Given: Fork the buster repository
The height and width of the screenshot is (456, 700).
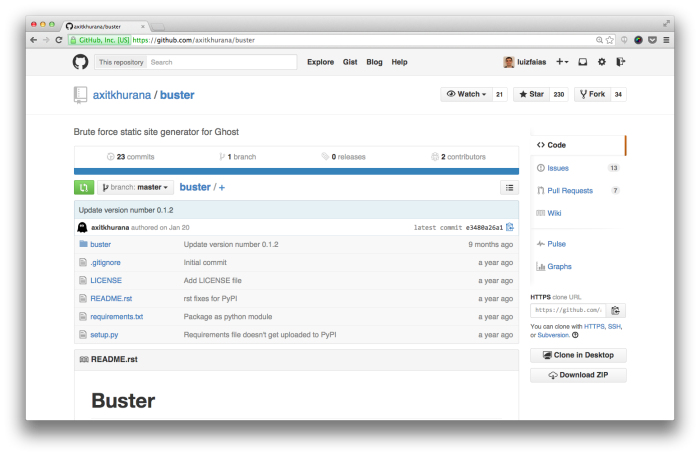Looking at the screenshot, I should tap(592, 94).
